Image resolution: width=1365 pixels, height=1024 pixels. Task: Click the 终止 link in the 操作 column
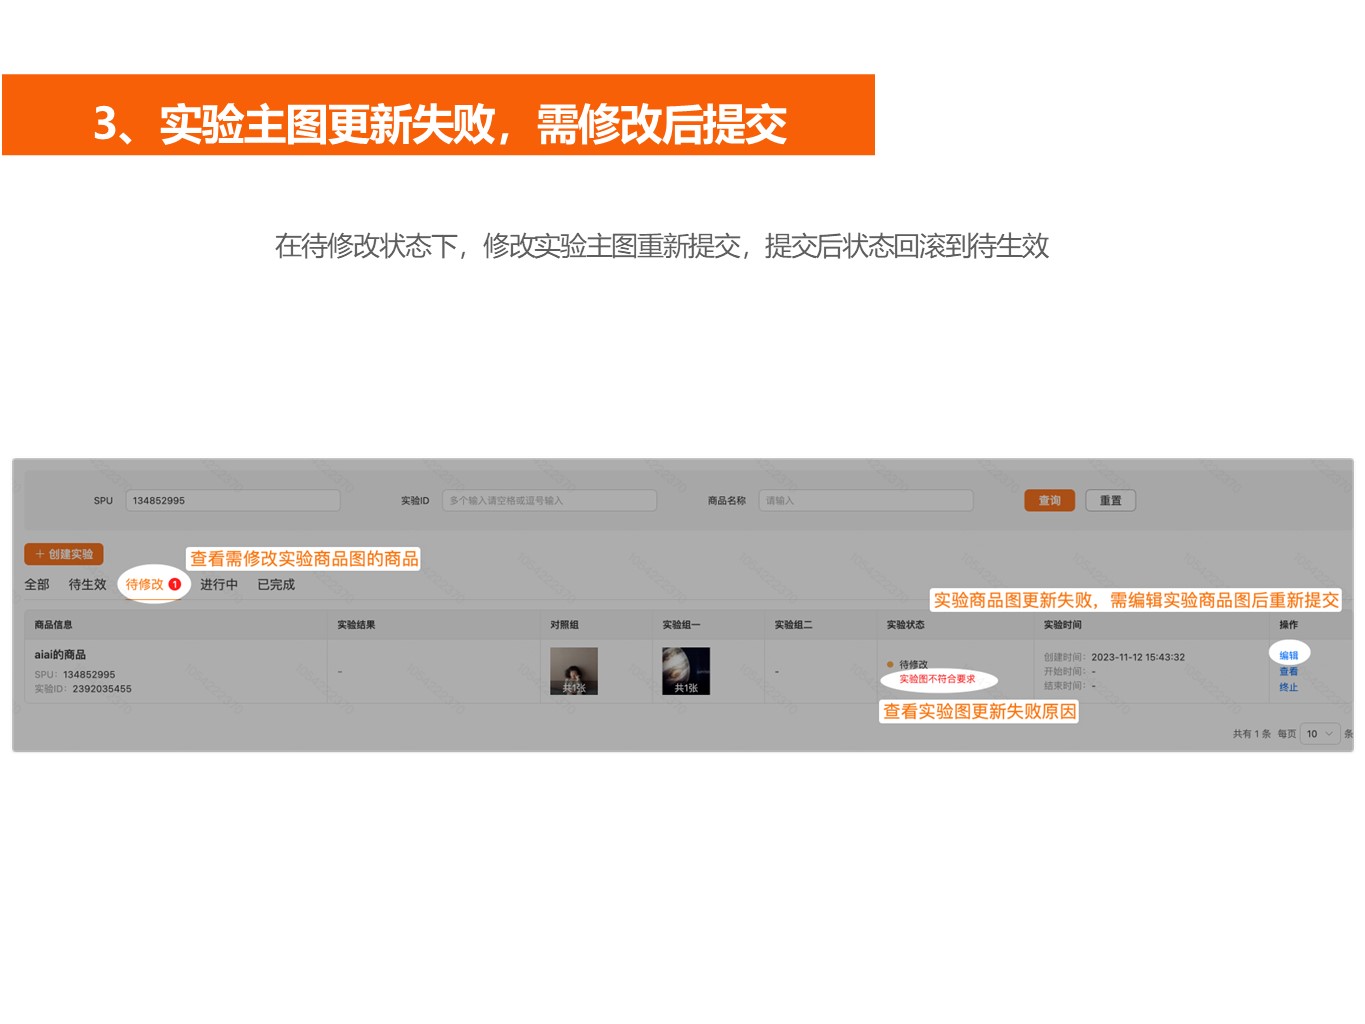(x=1289, y=687)
